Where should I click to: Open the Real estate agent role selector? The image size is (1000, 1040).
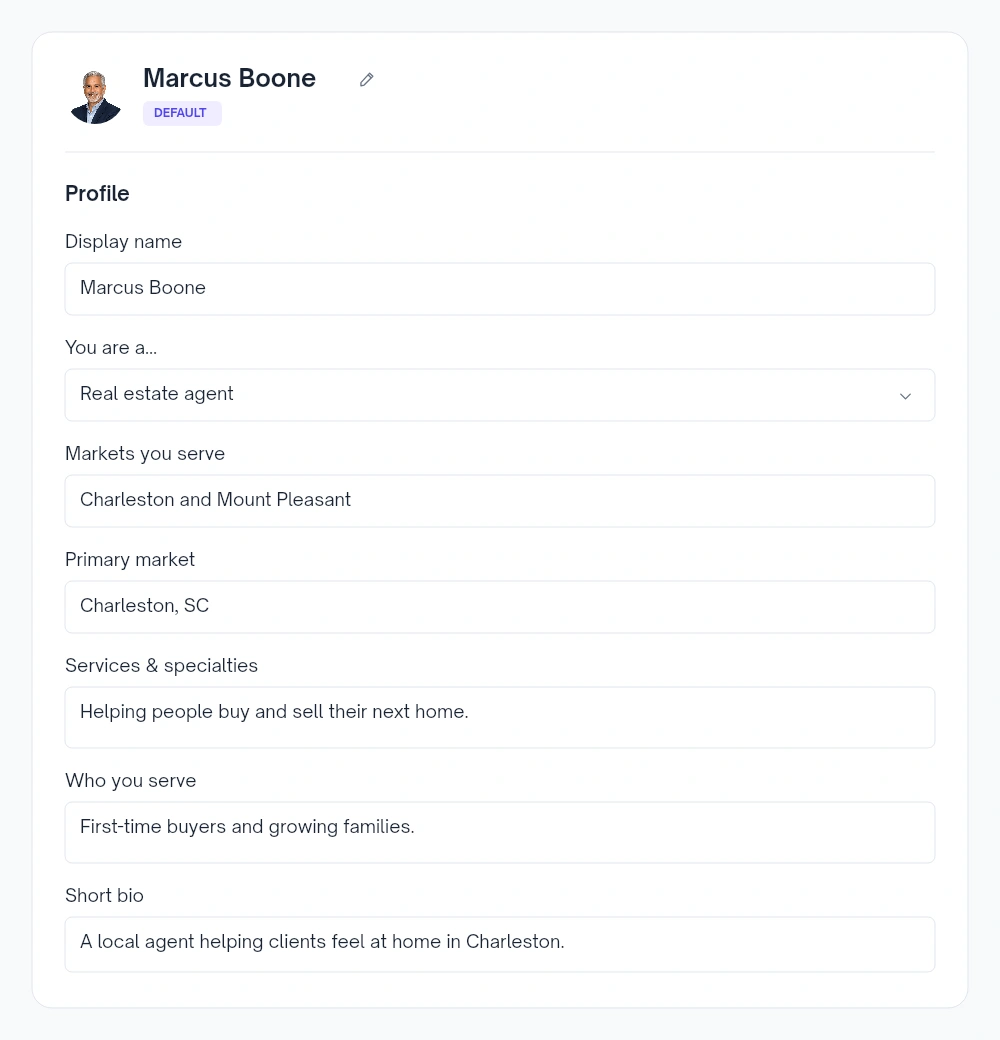500,395
